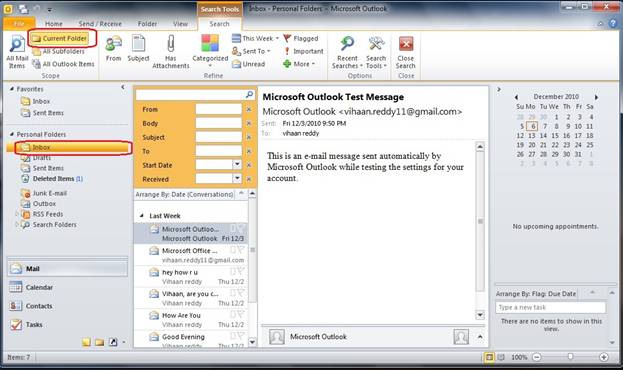Image resolution: width=623 pixels, height=370 pixels.
Task: Go to next month in calendar
Action: pyautogui.click(x=596, y=97)
